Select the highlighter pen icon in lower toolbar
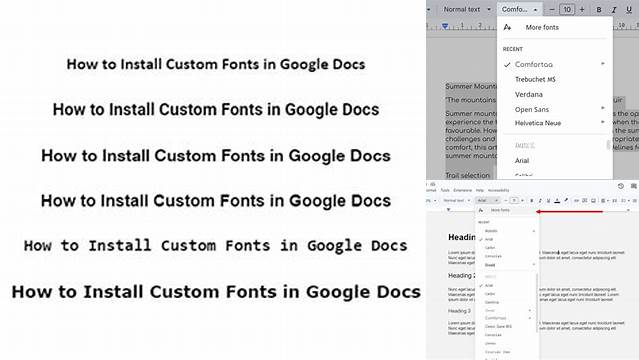The image size is (639, 360). click(x=566, y=200)
